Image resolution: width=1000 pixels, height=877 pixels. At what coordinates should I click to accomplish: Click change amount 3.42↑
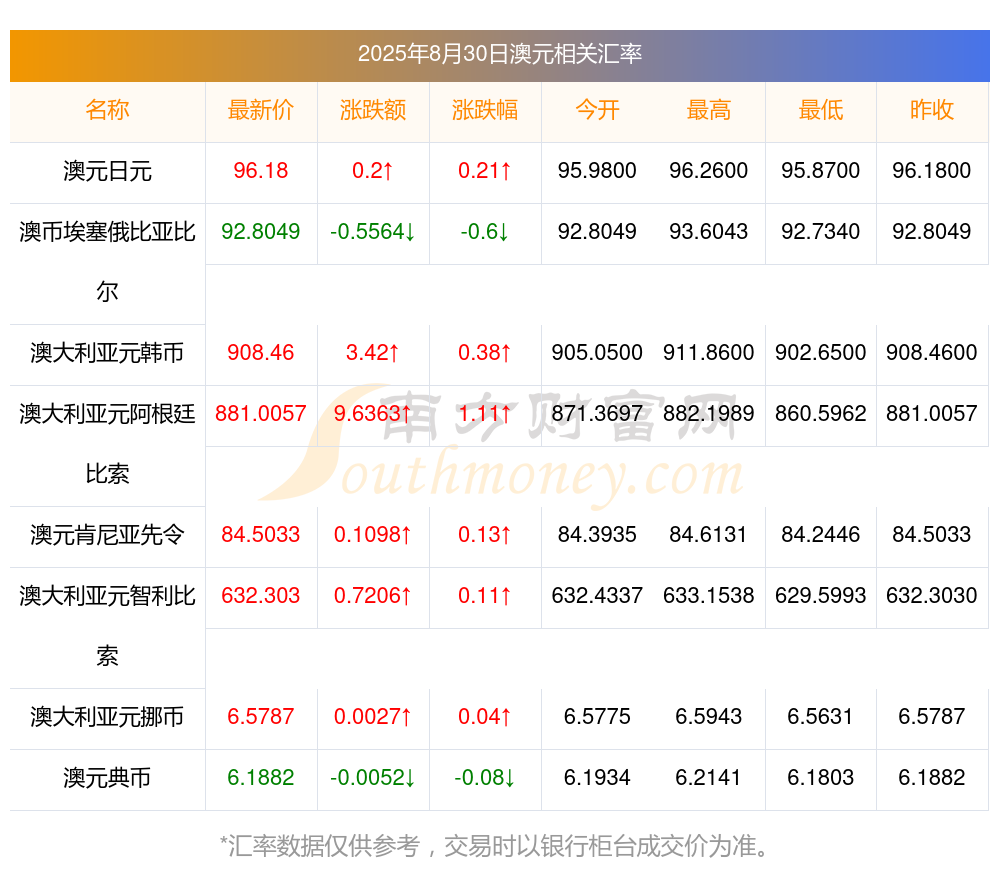373,353
